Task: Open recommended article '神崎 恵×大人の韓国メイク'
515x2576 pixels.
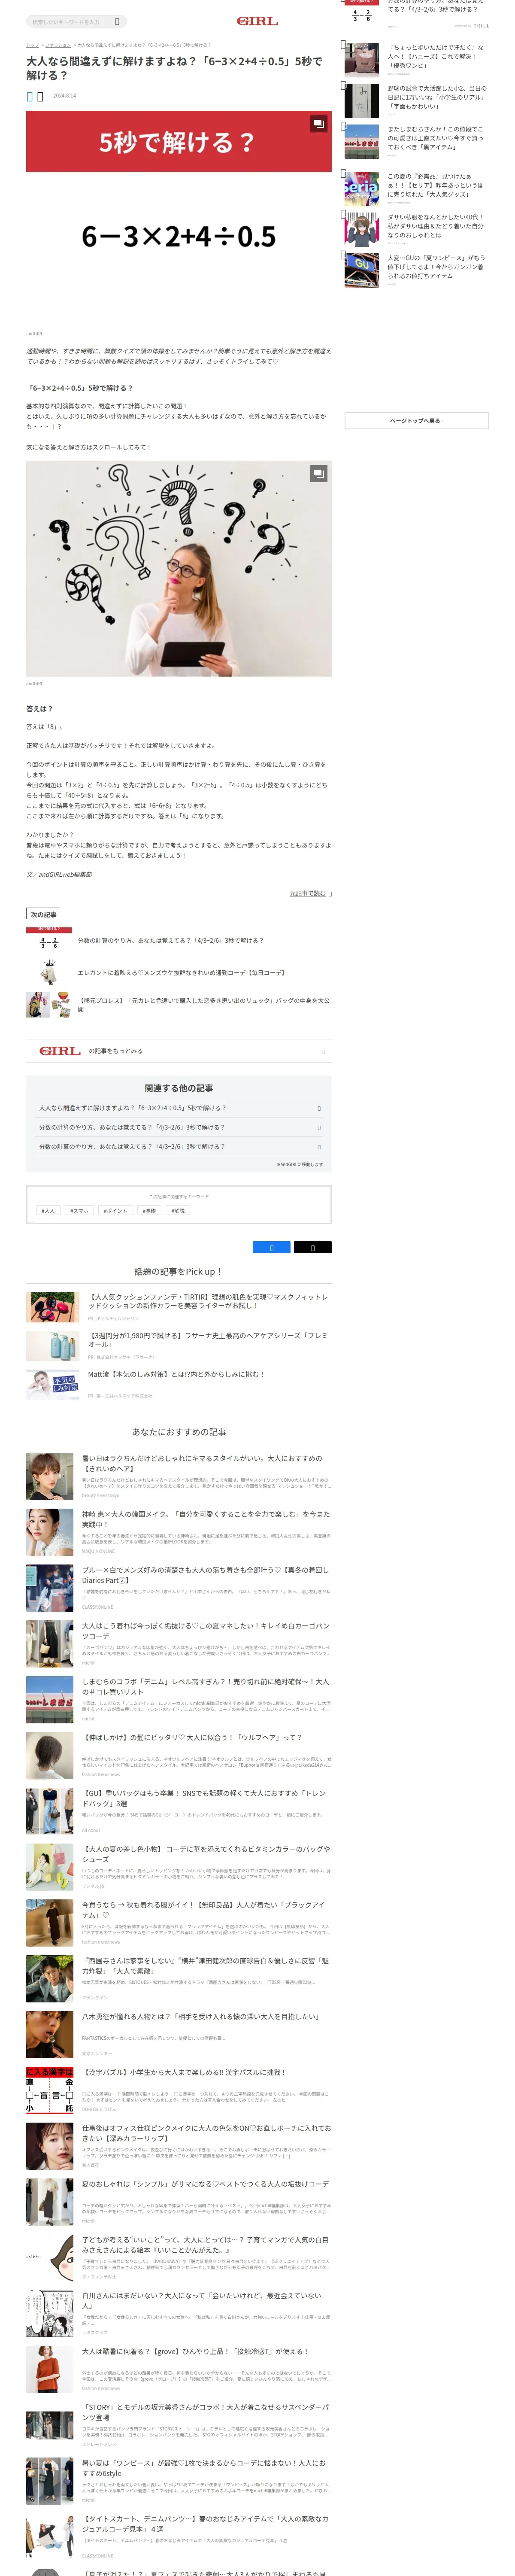Action: tap(205, 1520)
